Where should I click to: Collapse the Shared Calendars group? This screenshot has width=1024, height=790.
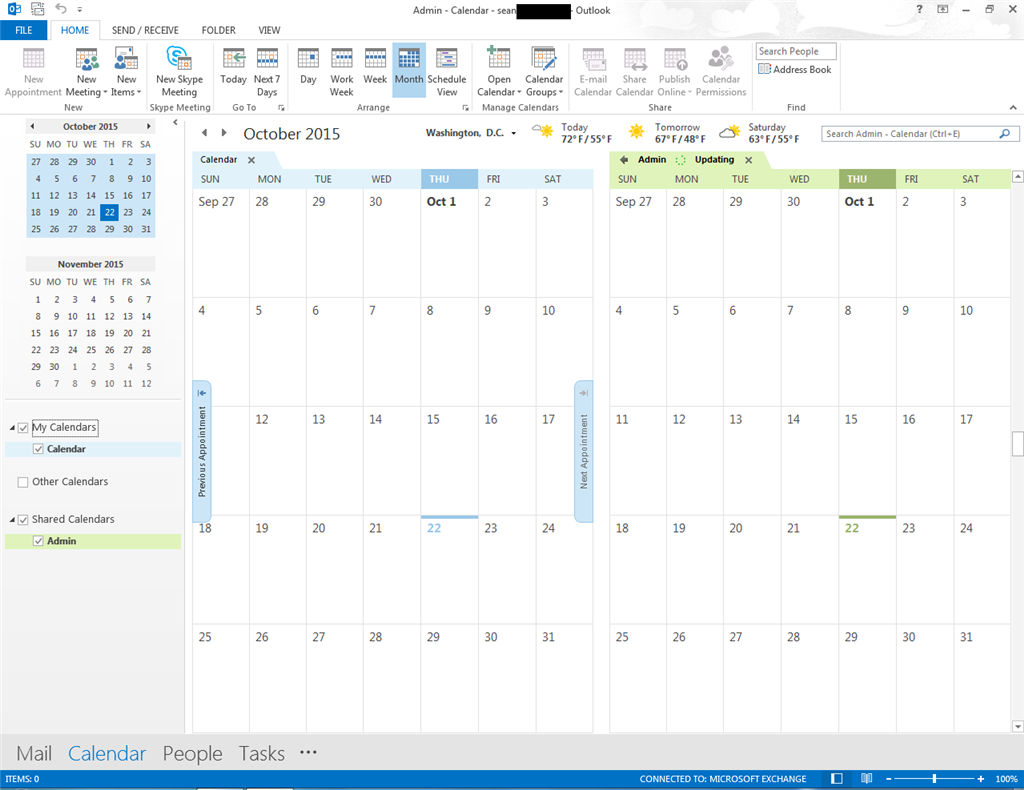coord(12,520)
